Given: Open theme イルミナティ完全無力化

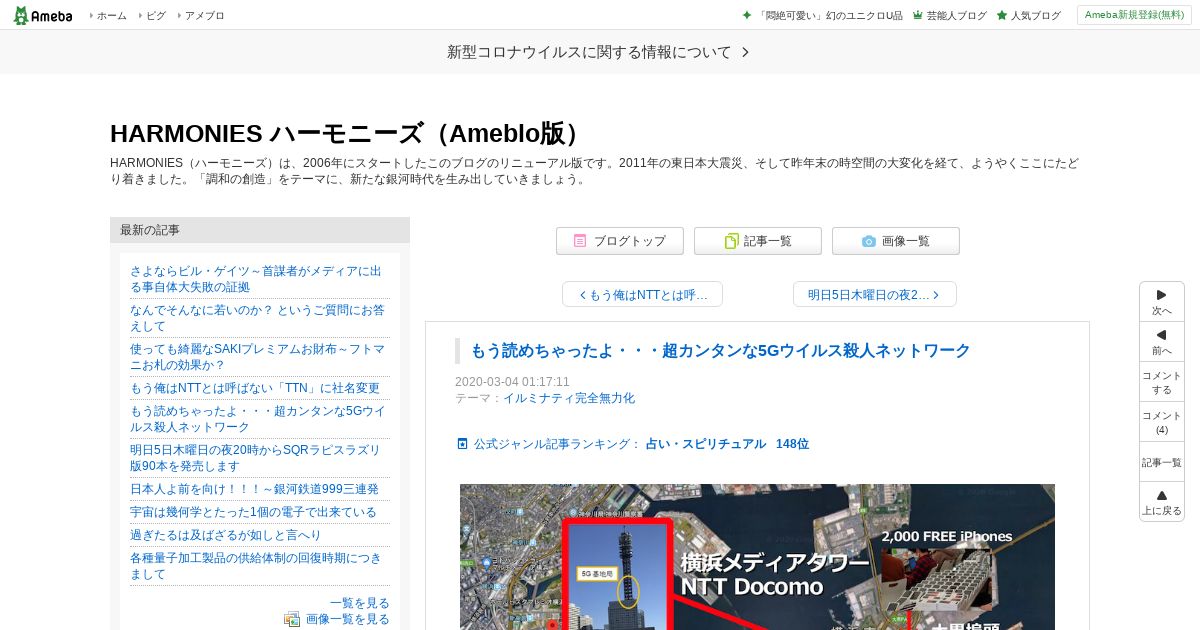Looking at the screenshot, I should pos(569,398).
